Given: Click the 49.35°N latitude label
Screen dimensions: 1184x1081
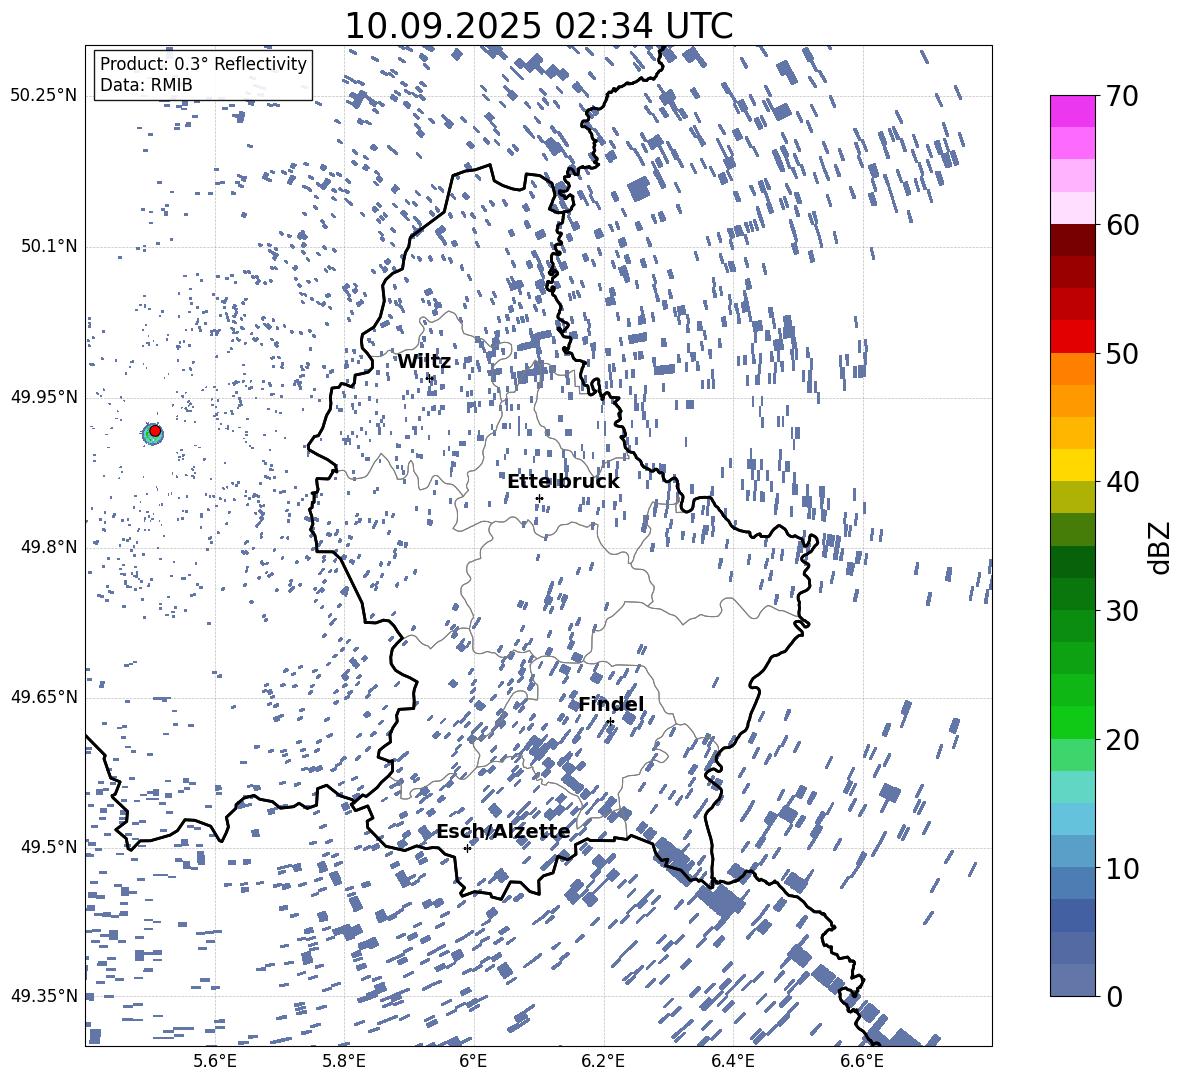Looking at the screenshot, I should (44, 996).
